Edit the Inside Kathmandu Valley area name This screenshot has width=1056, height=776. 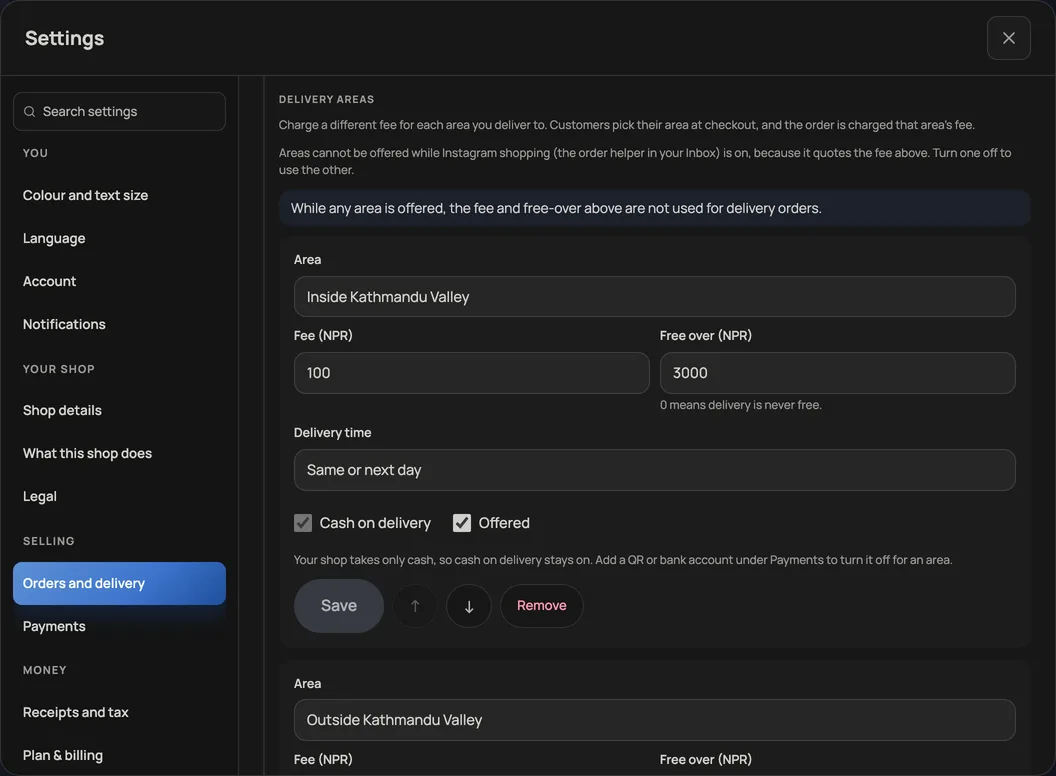point(655,297)
